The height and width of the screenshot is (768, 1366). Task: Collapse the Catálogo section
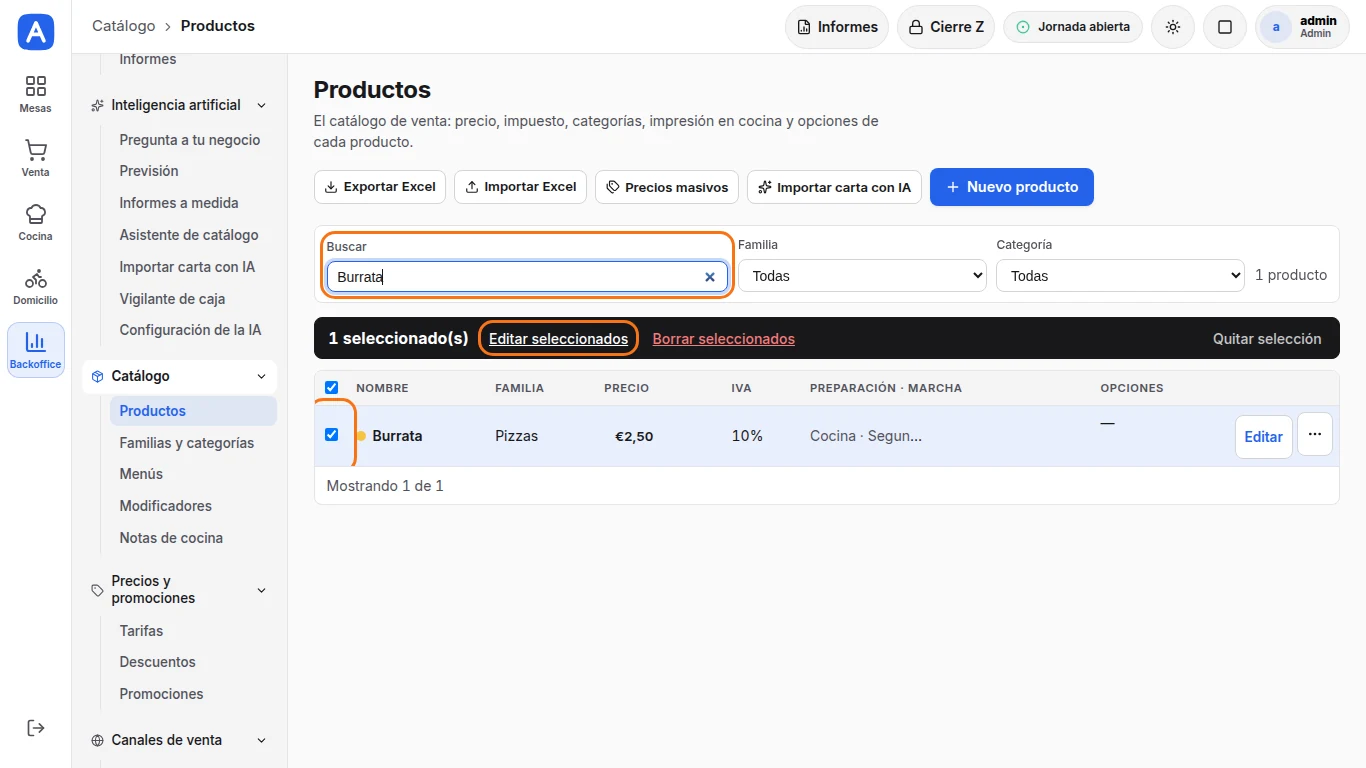(179, 376)
